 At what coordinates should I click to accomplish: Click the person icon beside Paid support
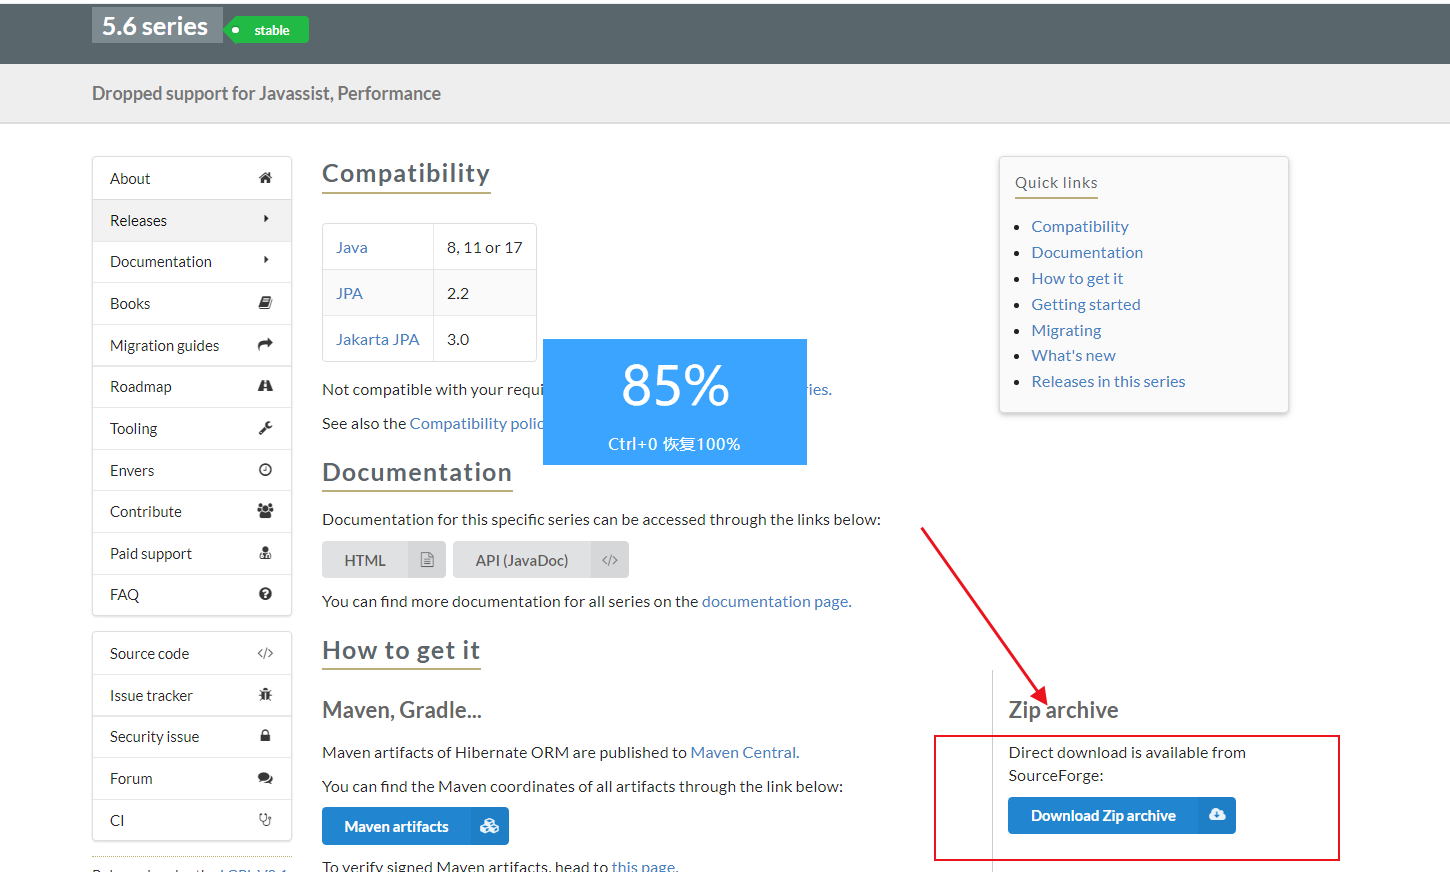click(x=265, y=553)
